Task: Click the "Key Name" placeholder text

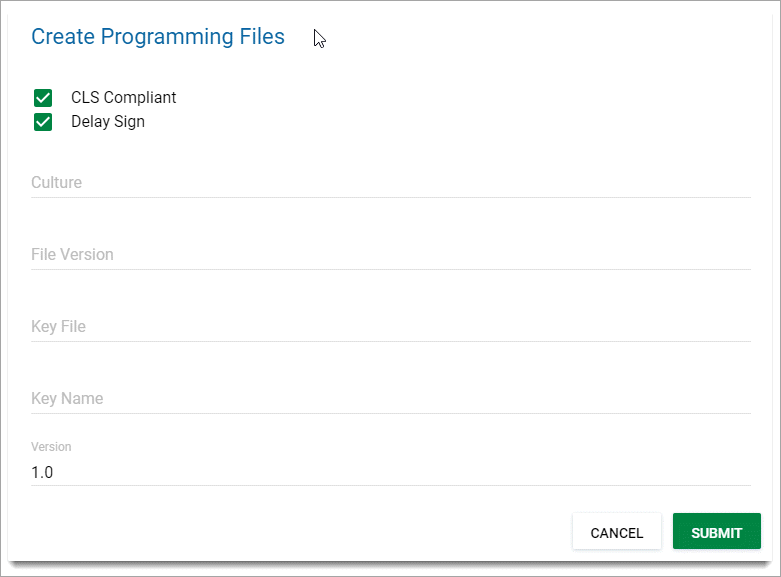Action: point(67,399)
